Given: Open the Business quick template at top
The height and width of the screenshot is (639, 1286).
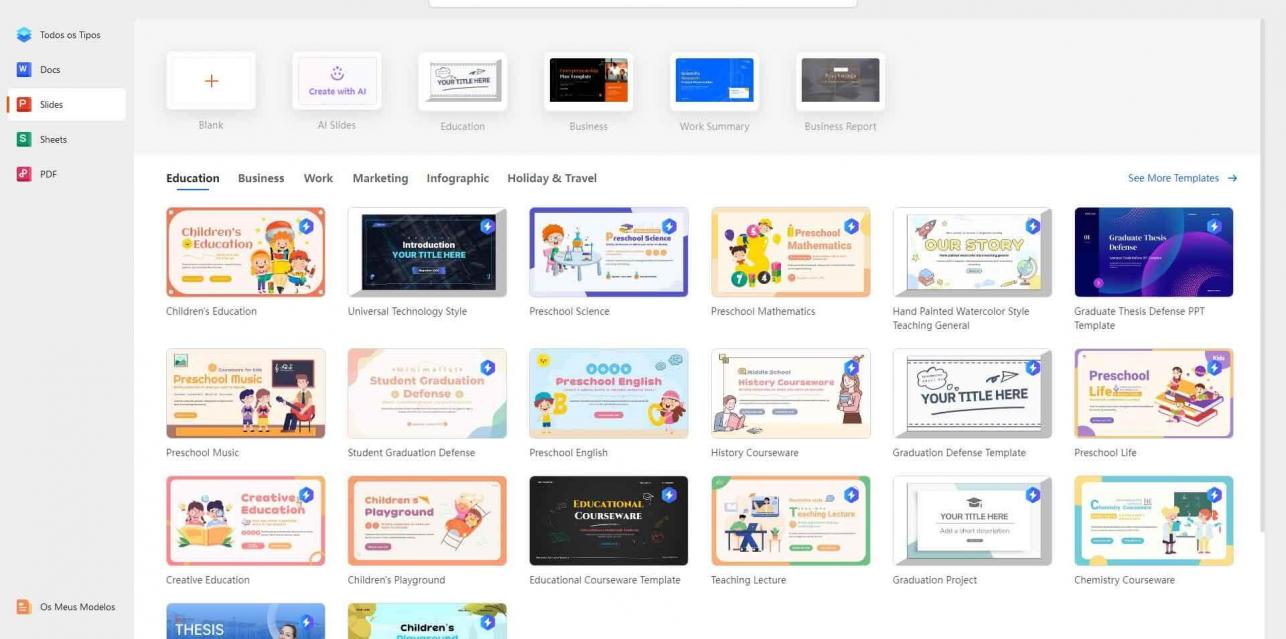Looking at the screenshot, I should (588, 81).
